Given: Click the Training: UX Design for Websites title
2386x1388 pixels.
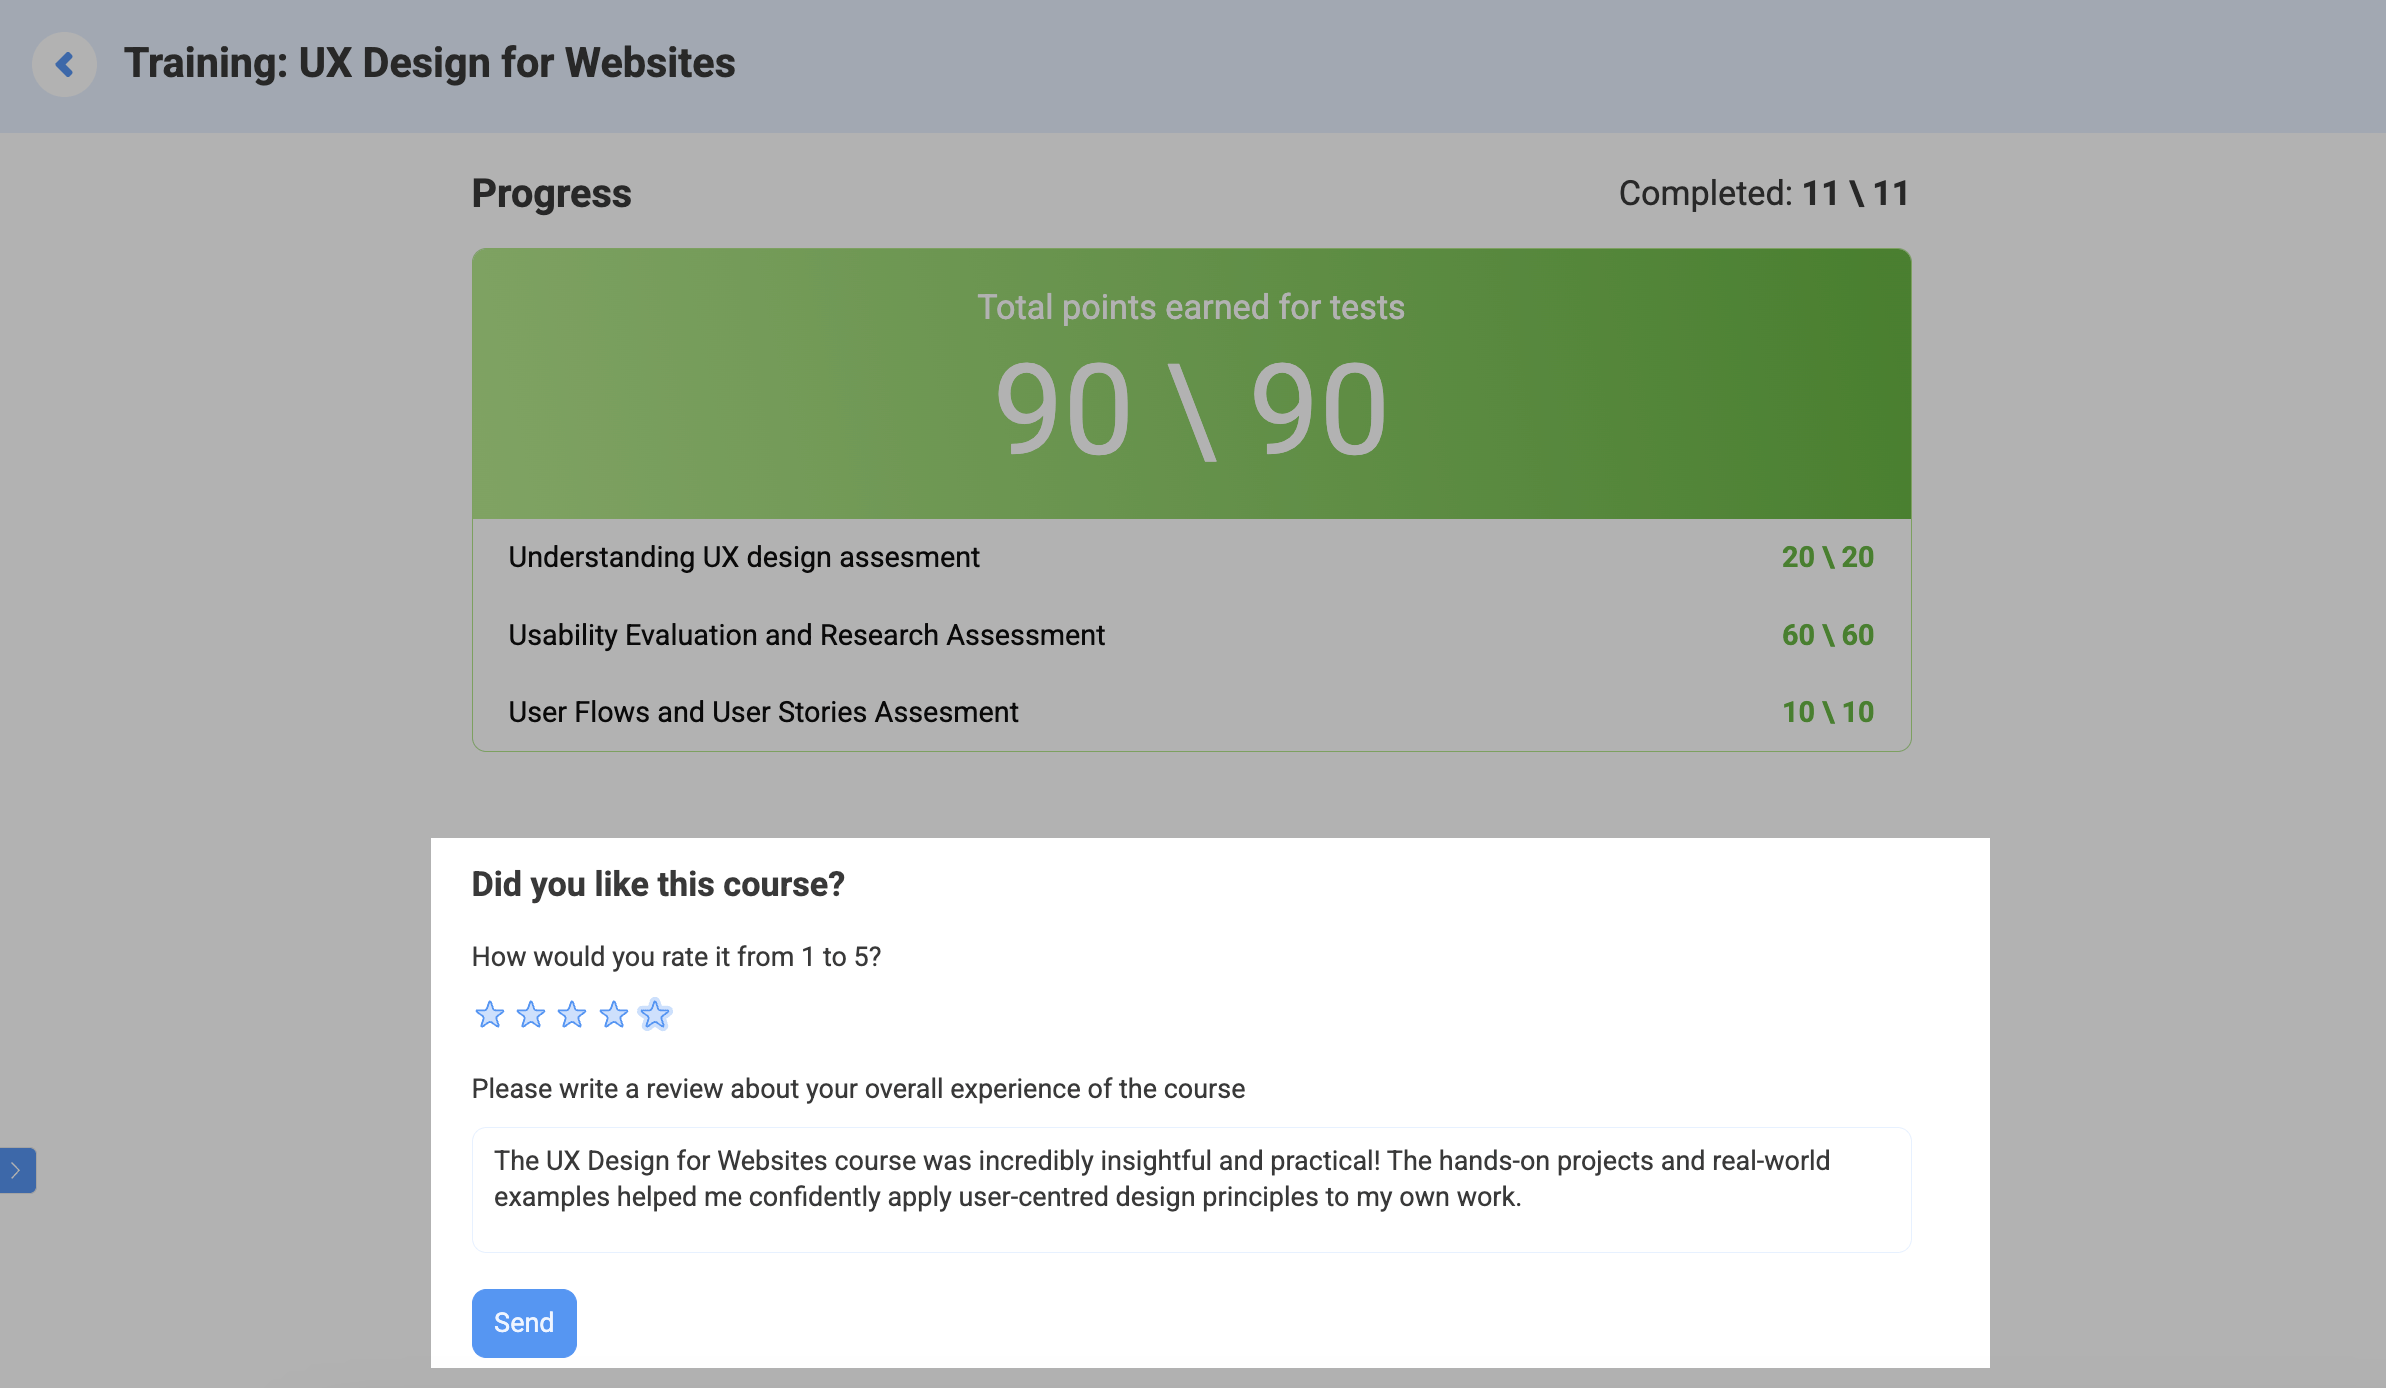Looking at the screenshot, I should point(429,63).
